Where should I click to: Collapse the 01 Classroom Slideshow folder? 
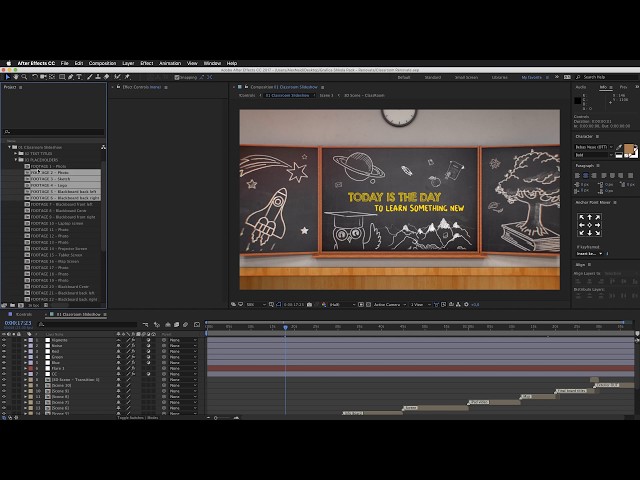pos(9,147)
